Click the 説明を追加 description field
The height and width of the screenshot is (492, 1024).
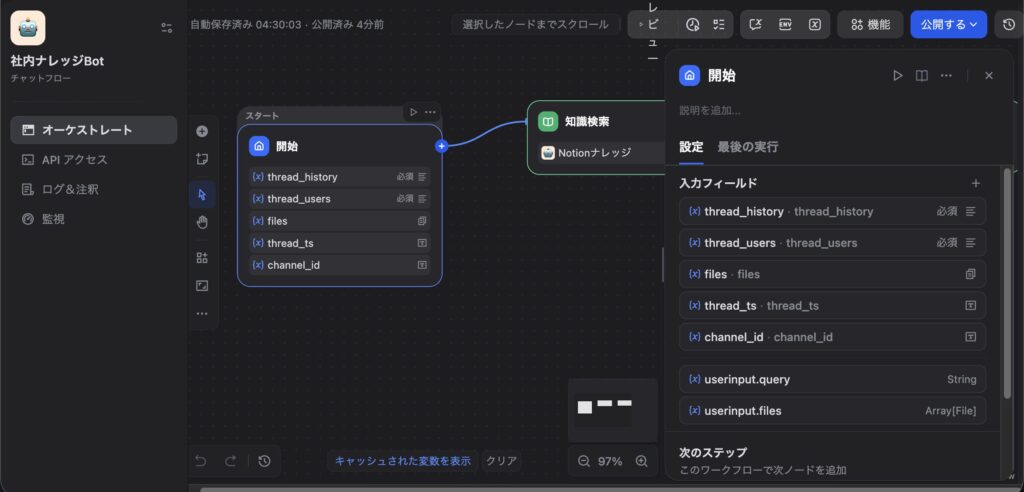(710, 110)
